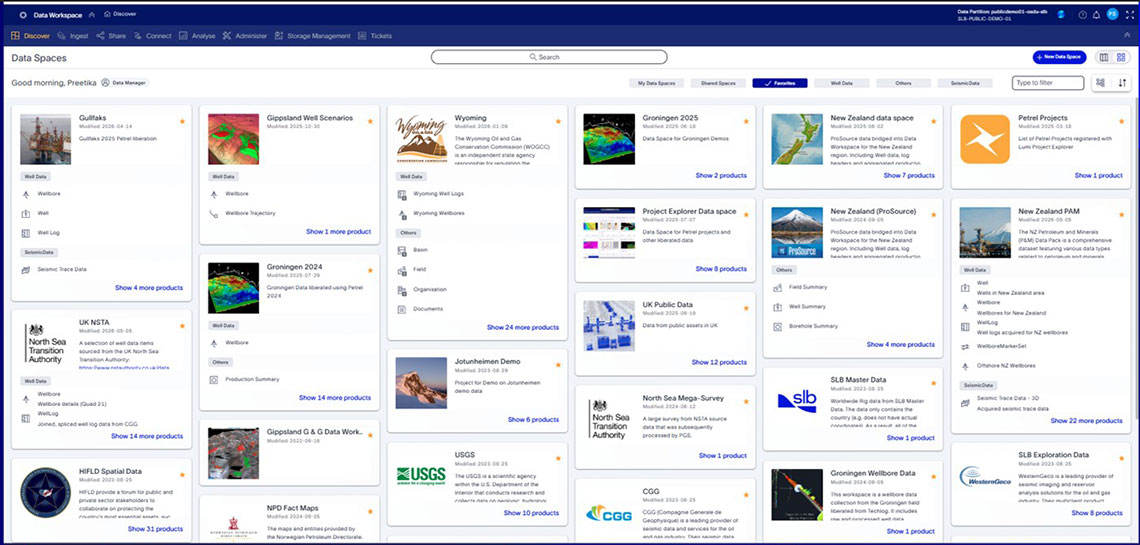Screen dimensions: 1140x545
Task: Open the Petrel Projects thumbnail
Action: (x=985, y=139)
